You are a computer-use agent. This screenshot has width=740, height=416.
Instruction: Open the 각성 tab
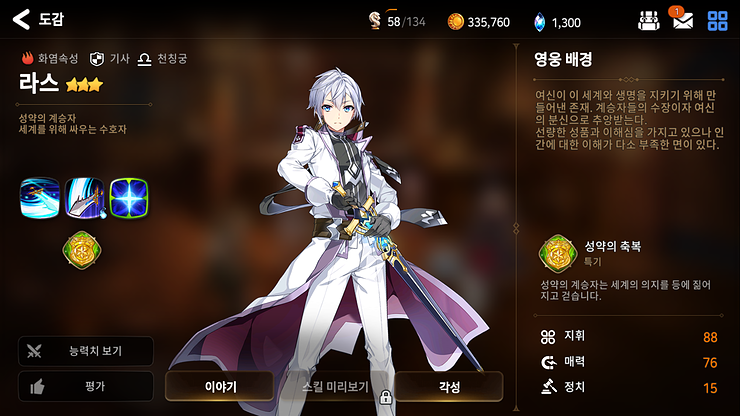[x=449, y=387]
